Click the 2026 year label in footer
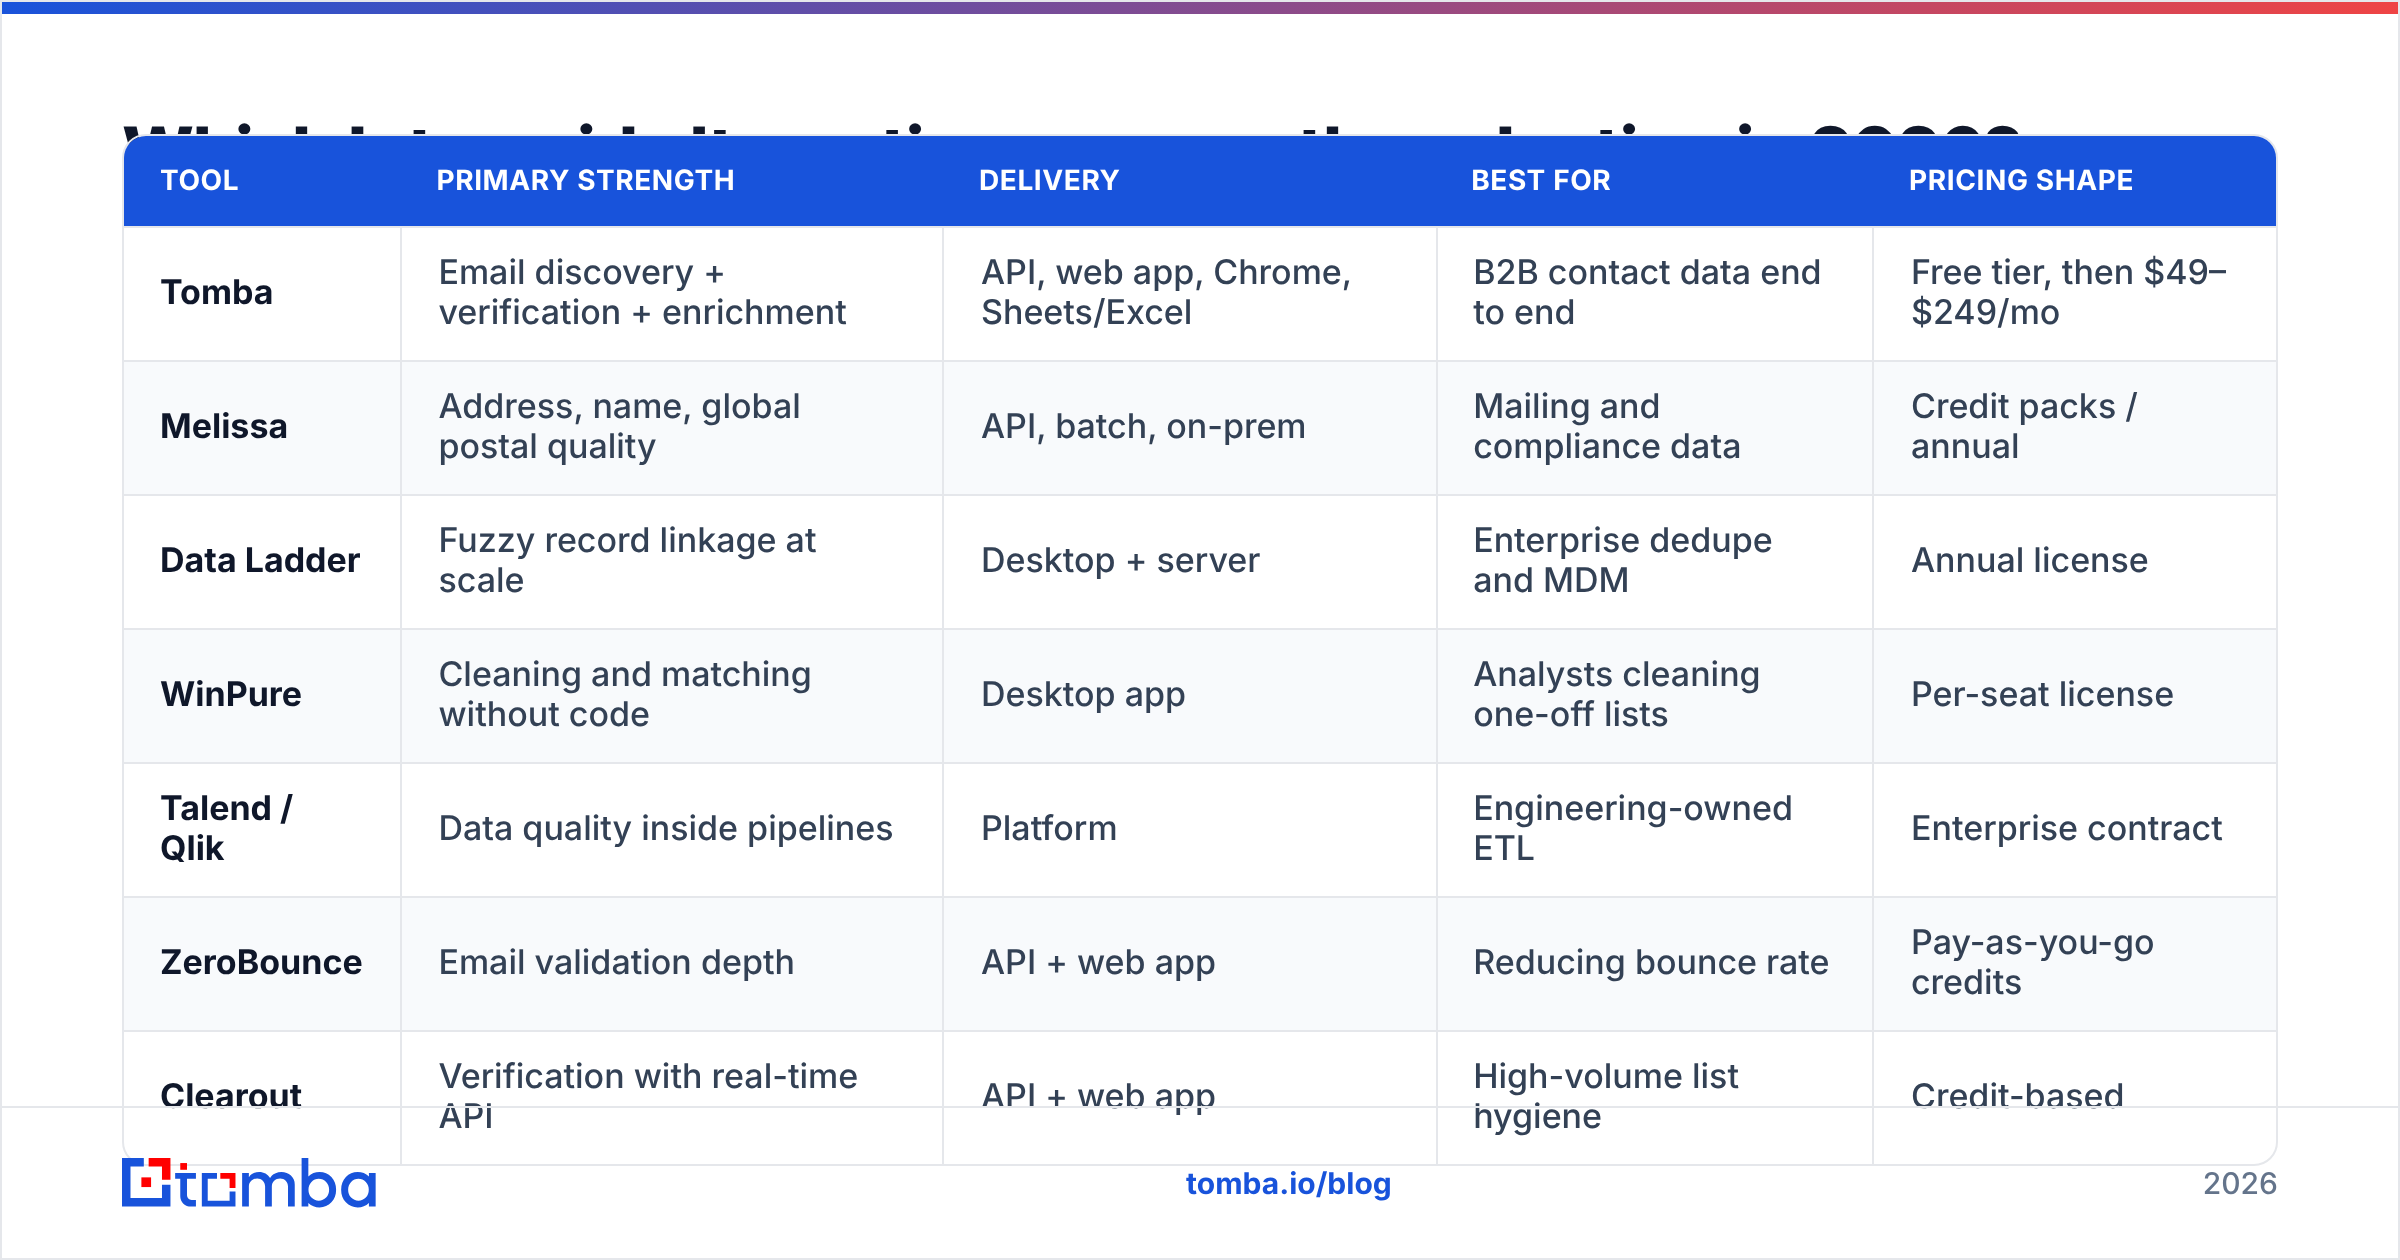 2240,1184
